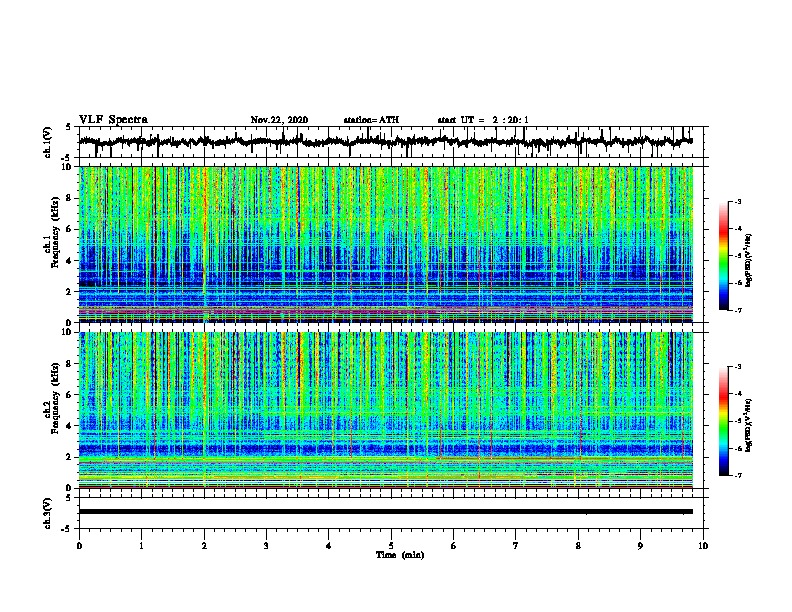The height and width of the screenshot is (612, 792).
Task: Select the ch.2 colorbar "log(PSD)" unit label
Action: coord(749,425)
